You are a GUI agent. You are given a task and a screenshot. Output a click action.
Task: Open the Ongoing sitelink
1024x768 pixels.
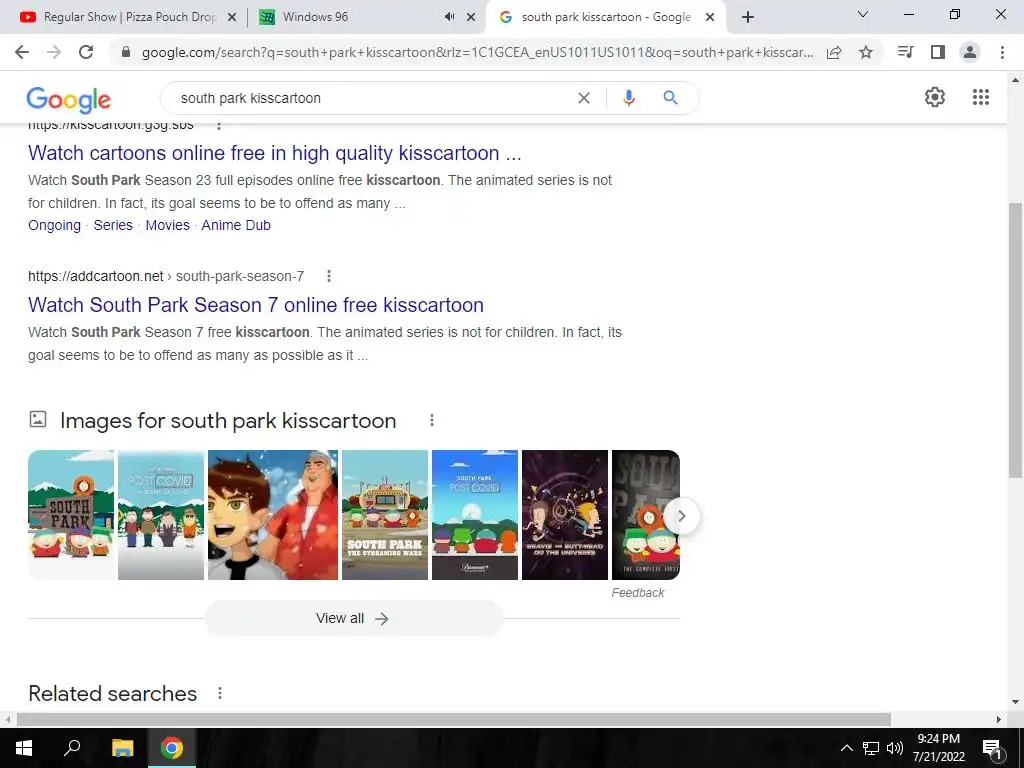[54, 225]
